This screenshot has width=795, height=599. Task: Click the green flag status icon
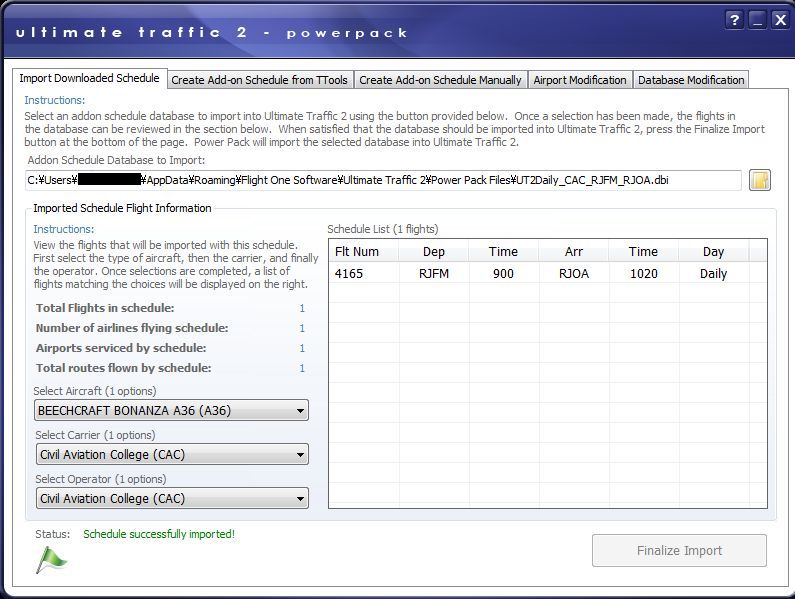51,560
